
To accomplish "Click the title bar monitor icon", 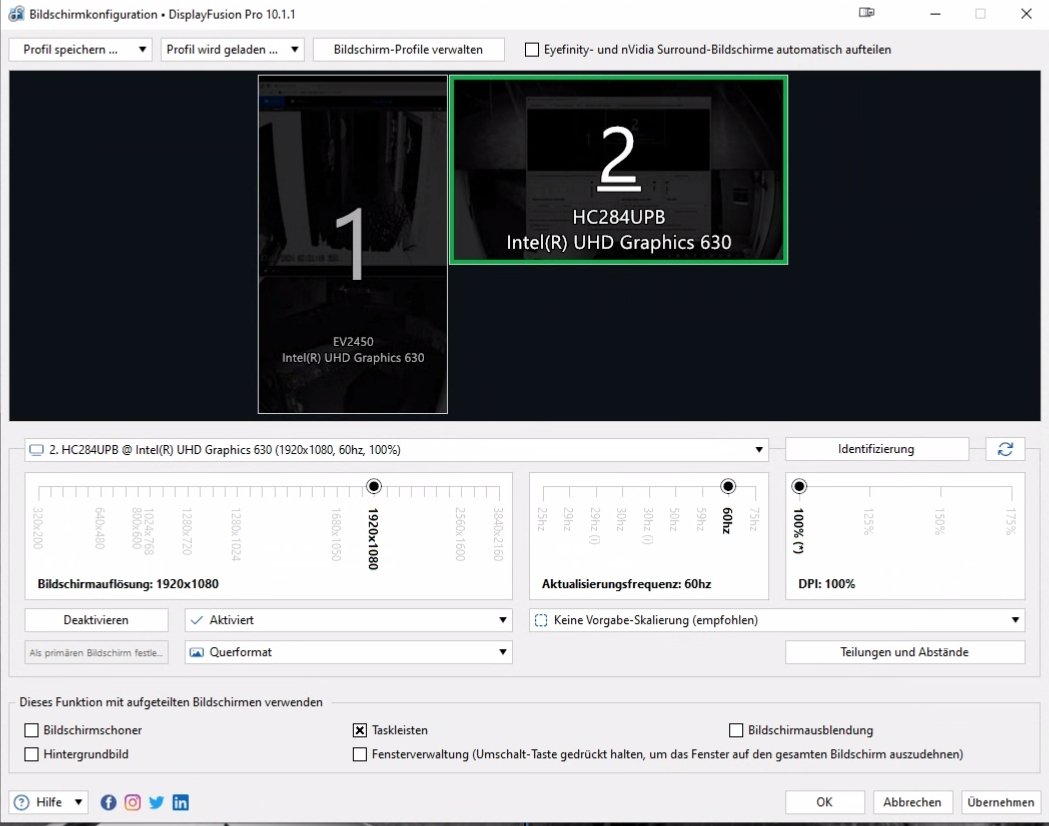I will (x=866, y=13).
